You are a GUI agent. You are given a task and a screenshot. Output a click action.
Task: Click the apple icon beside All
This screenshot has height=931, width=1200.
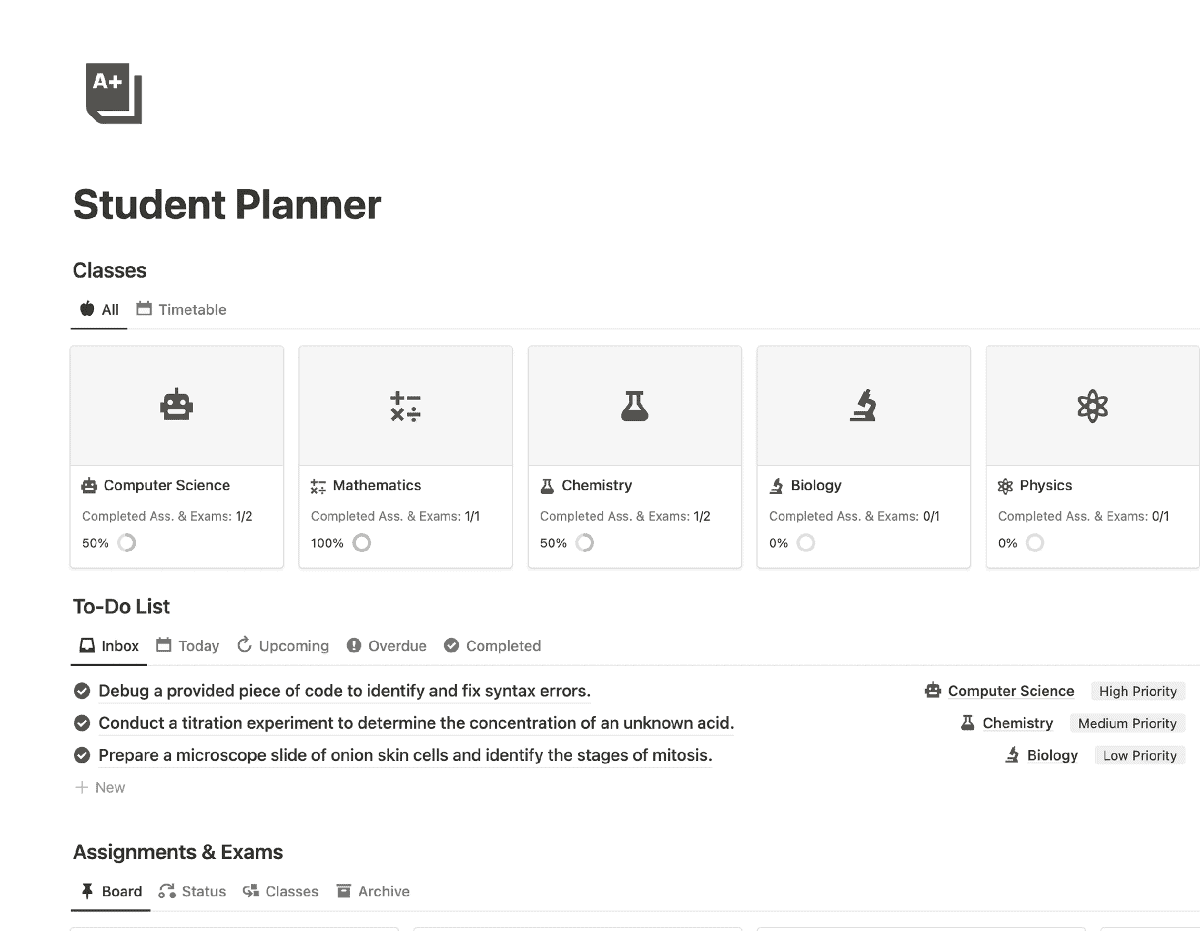pos(86,309)
